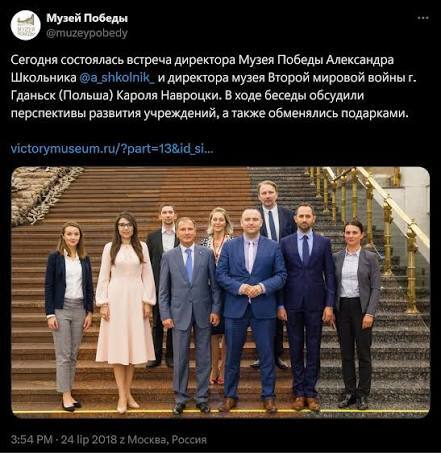Open the location Москва, Россия
Viewport: 441px width, 453px height.
[167, 439]
